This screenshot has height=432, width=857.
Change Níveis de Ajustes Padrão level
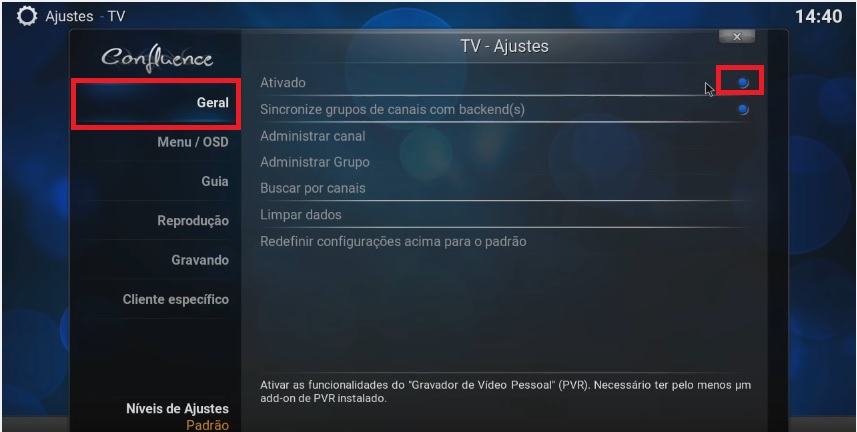[177, 417]
